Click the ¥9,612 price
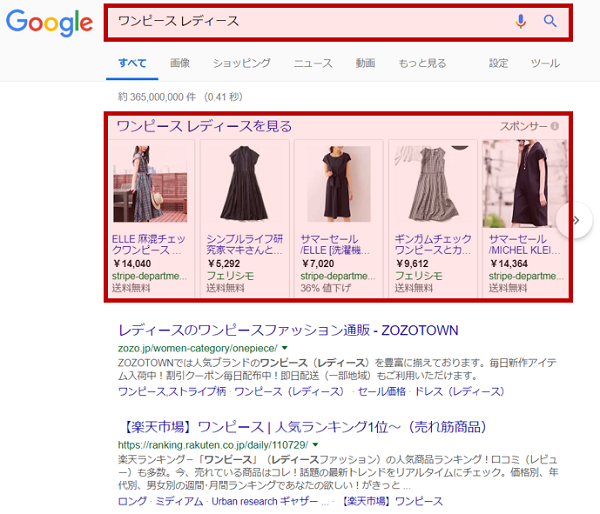600x514 pixels. [x=412, y=264]
